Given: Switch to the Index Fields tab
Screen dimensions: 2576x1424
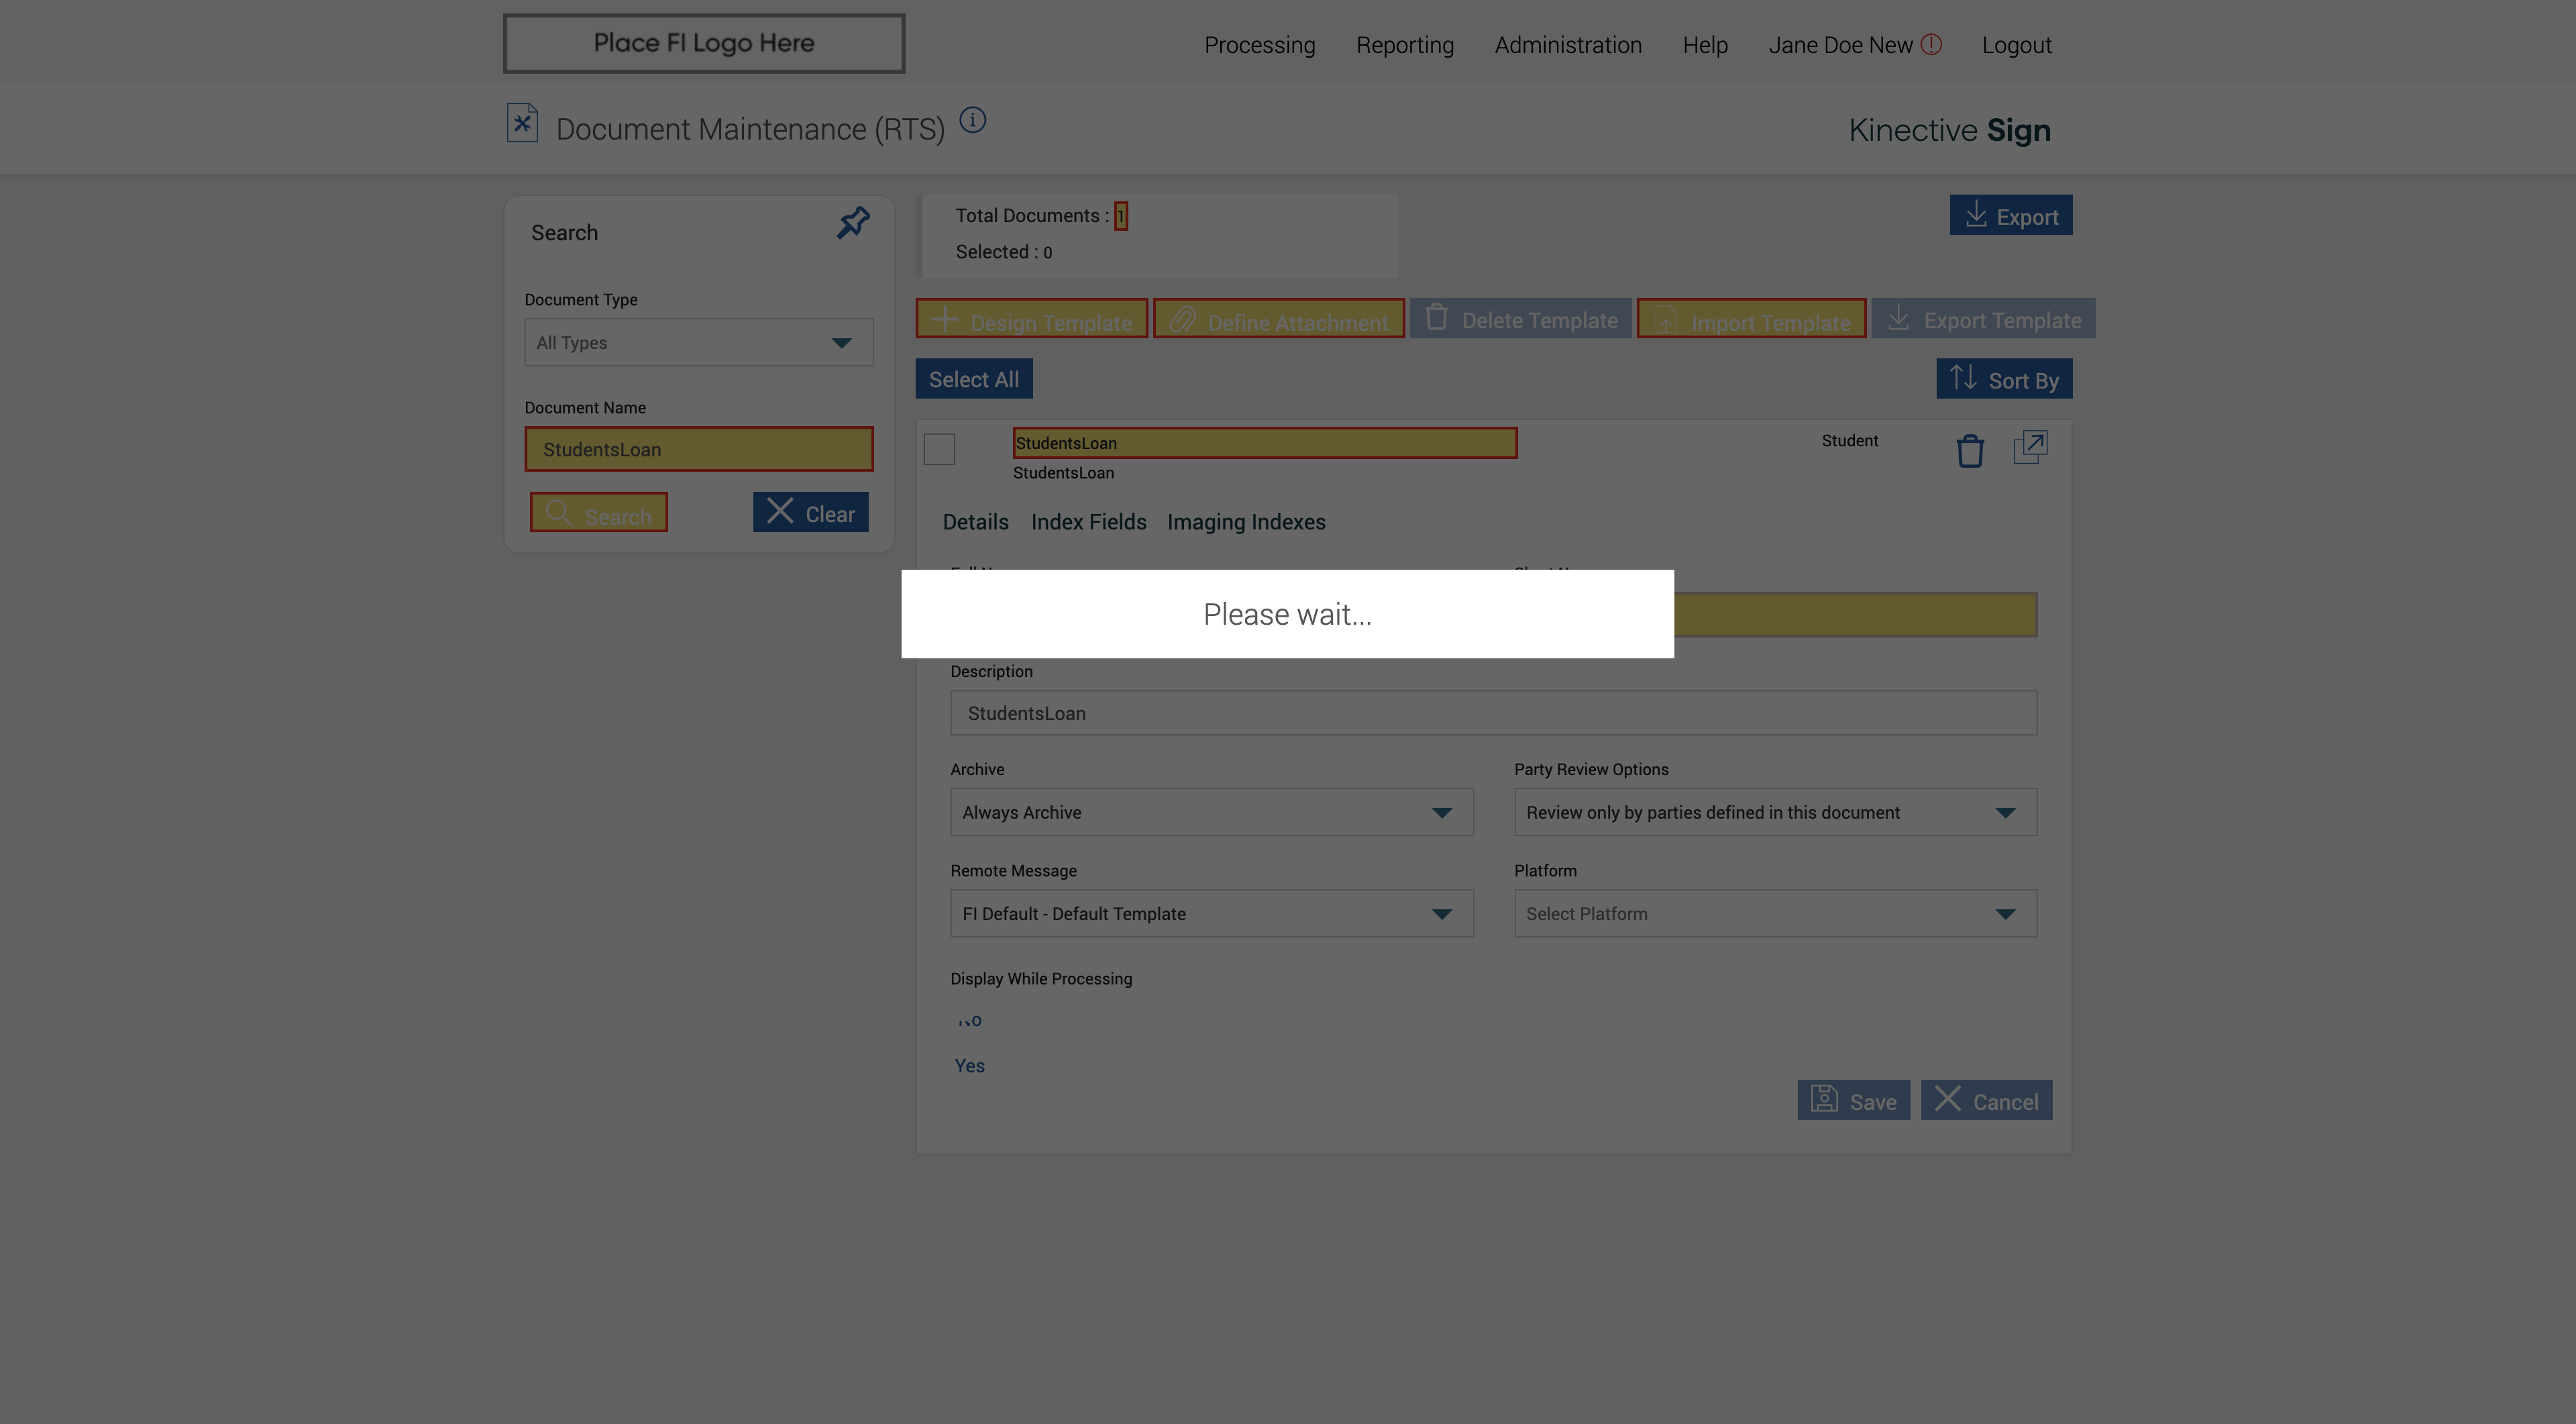Looking at the screenshot, I should [1088, 523].
